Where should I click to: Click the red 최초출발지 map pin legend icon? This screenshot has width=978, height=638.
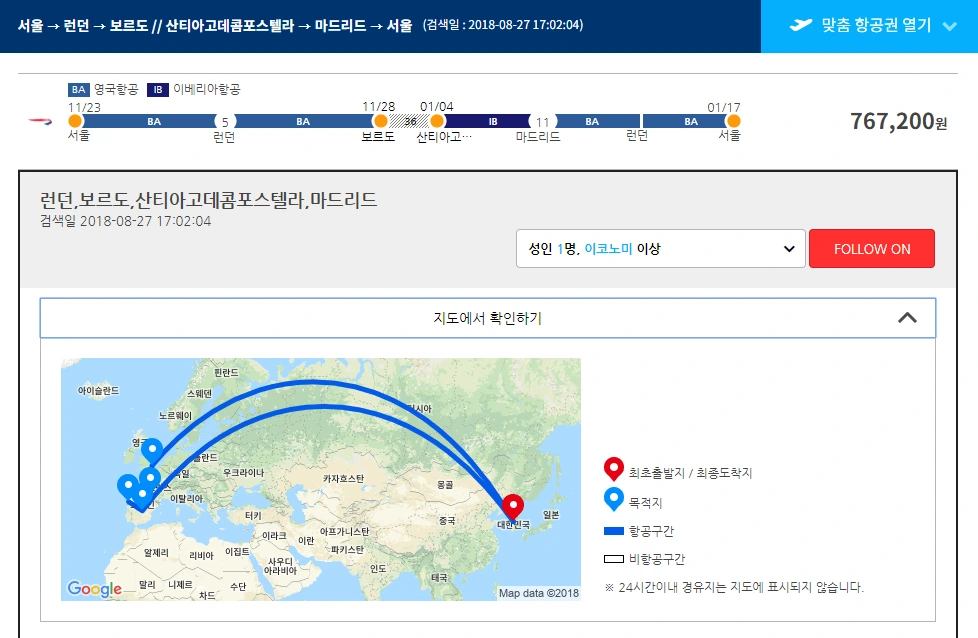point(613,469)
